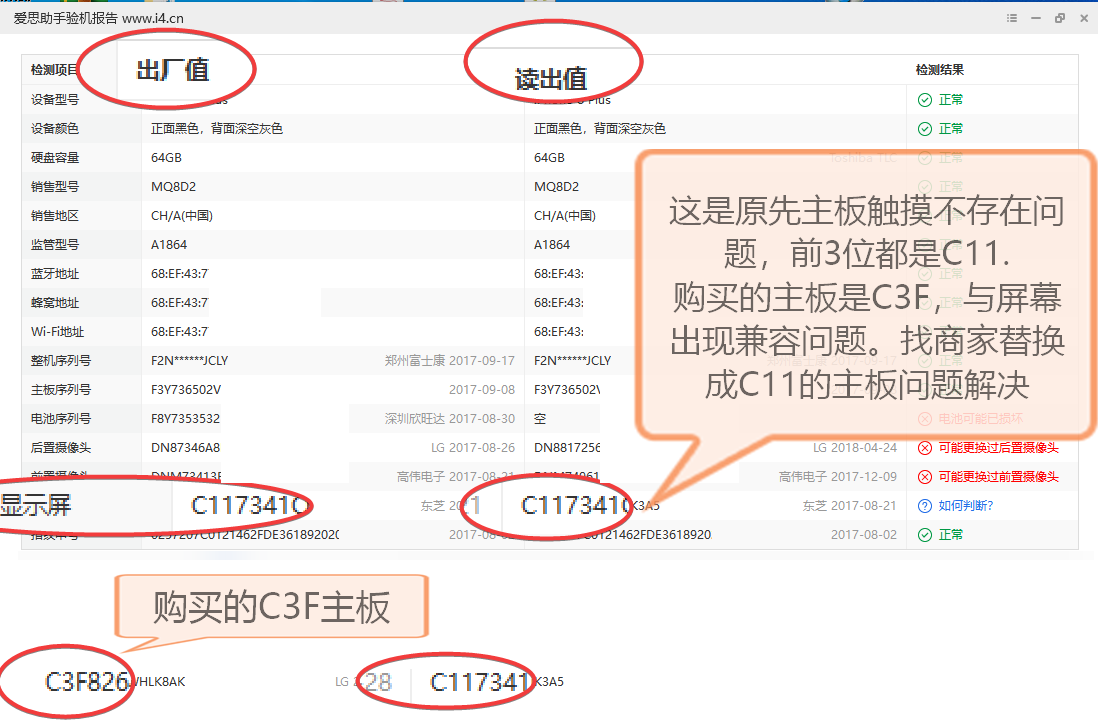Click green check icon for 设备型号 row

point(924,100)
